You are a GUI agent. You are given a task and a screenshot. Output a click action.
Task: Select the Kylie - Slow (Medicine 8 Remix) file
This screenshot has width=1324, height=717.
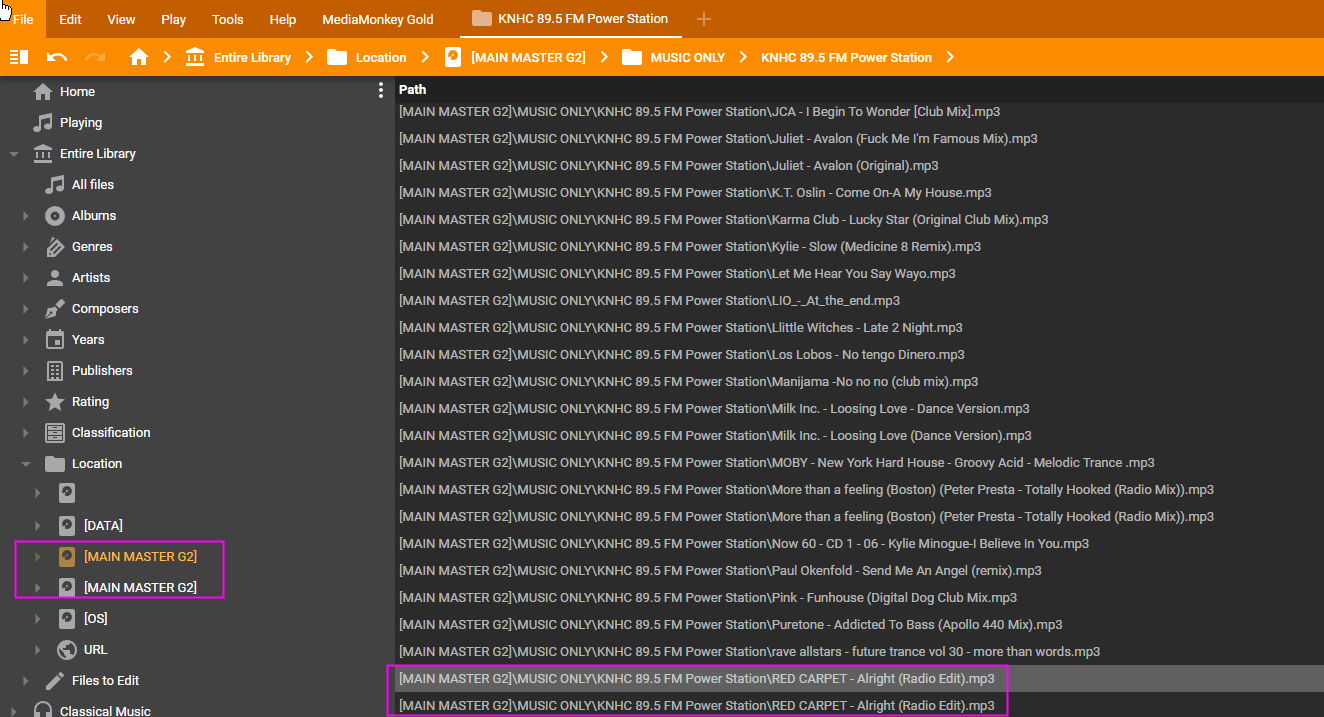[x=689, y=246]
